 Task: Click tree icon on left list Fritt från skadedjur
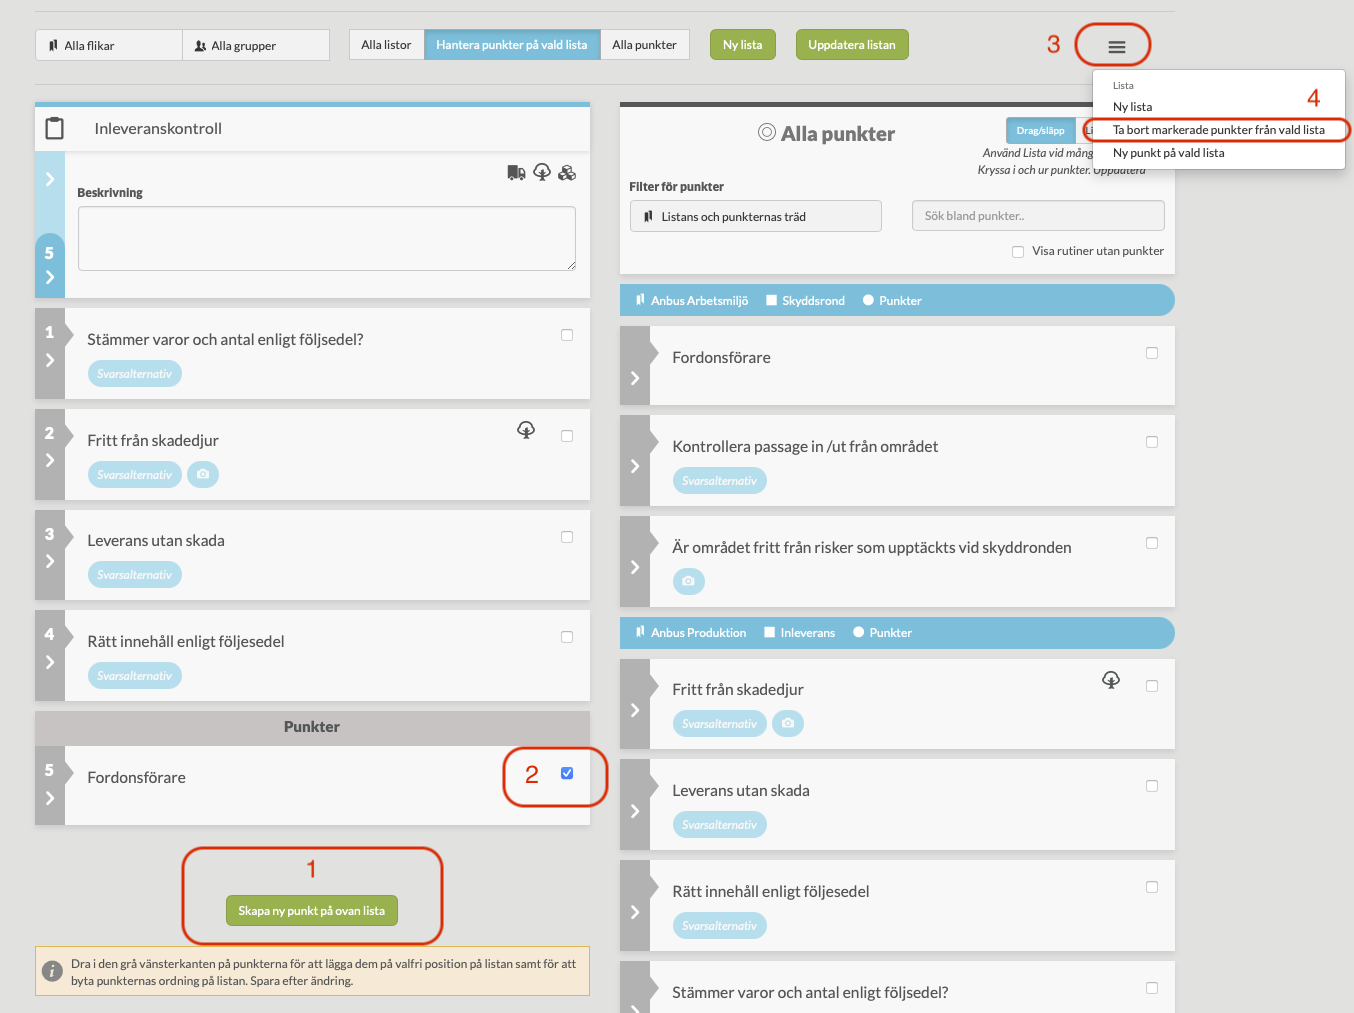coord(526,430)
